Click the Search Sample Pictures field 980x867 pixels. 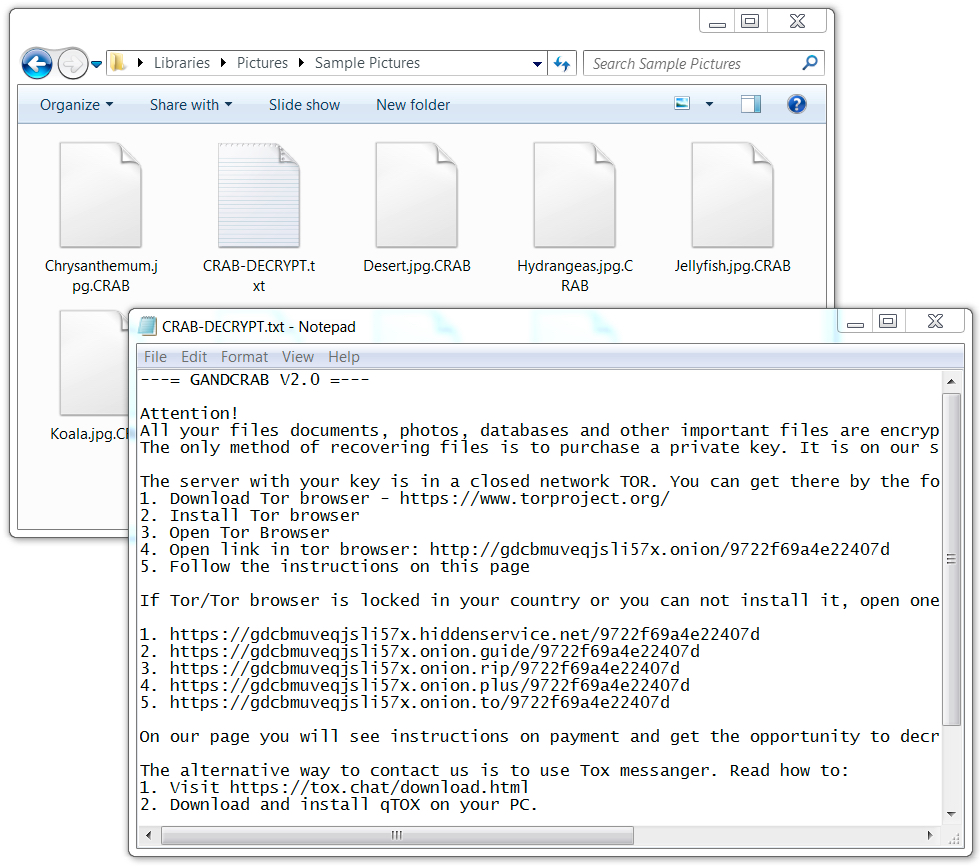pos(703,64)
